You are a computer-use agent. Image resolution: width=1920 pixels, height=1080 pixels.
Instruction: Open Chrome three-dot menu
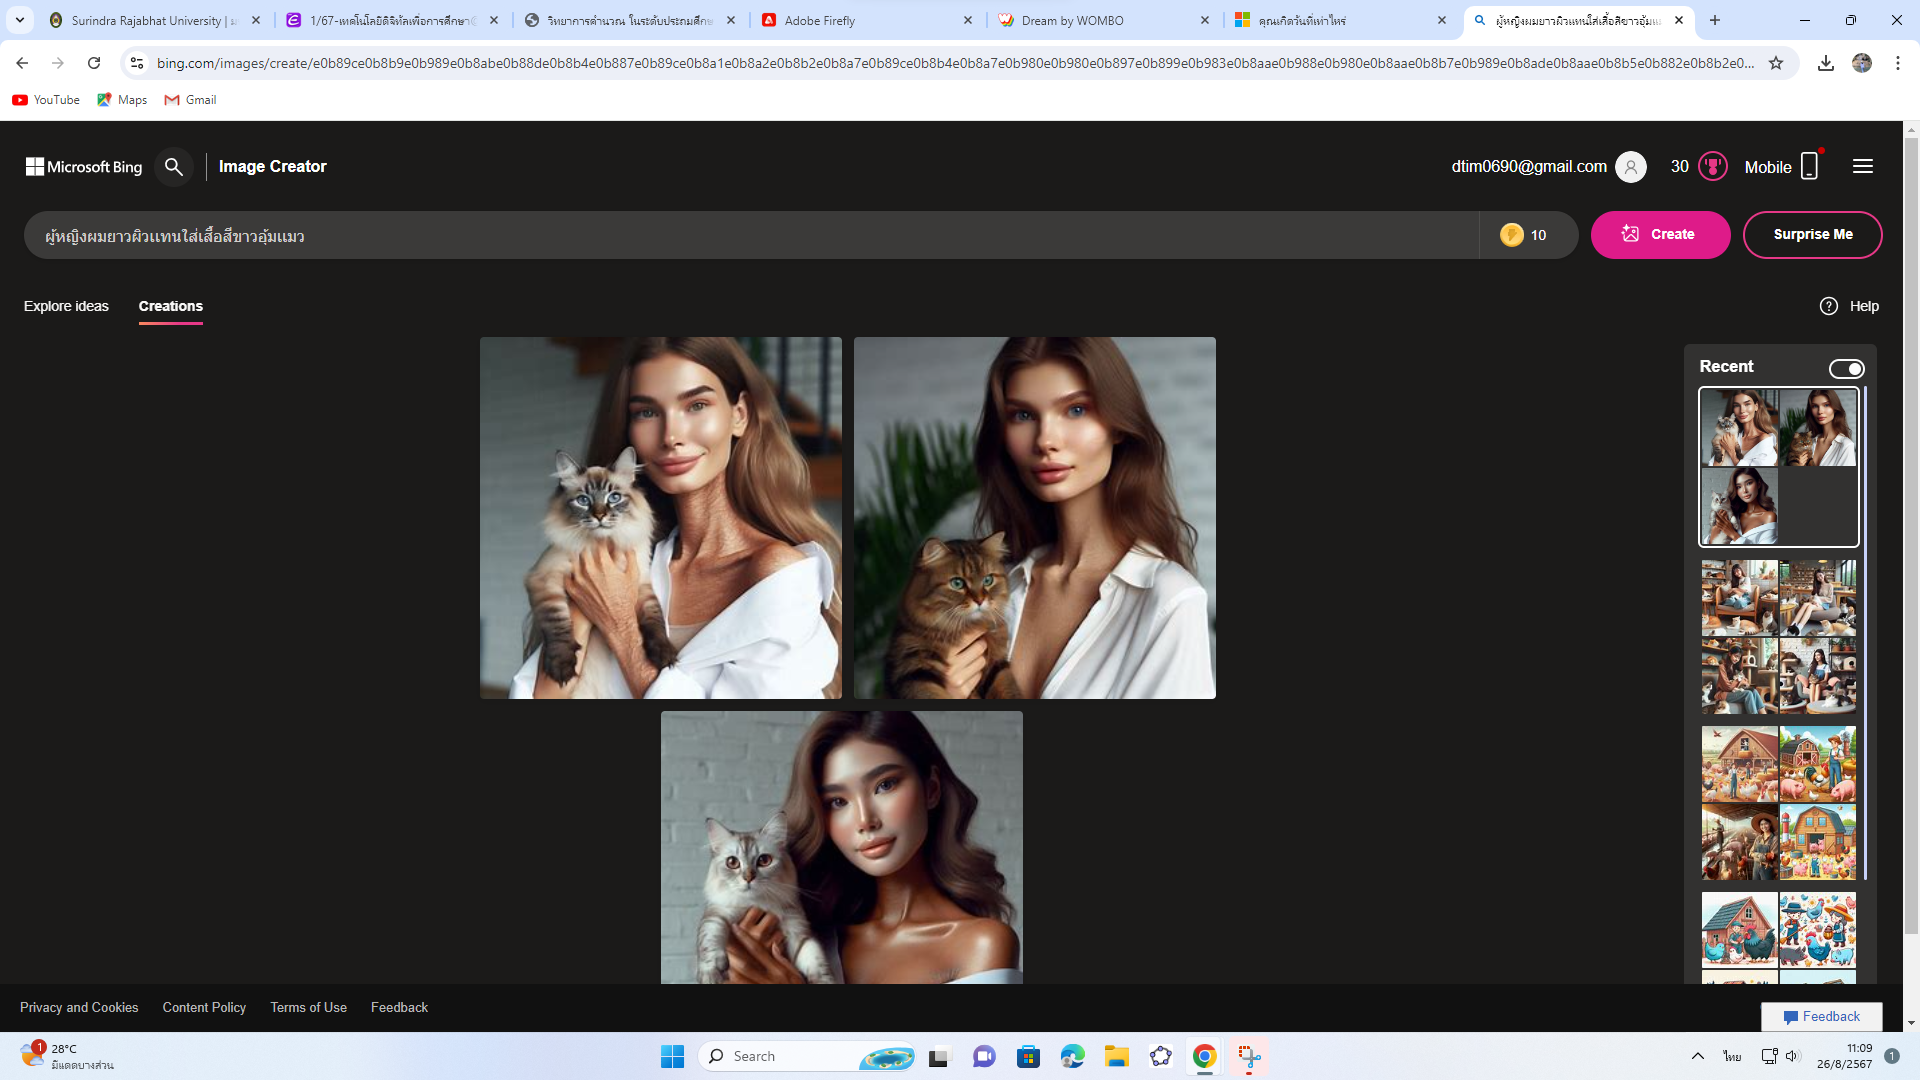[1897, 63]
